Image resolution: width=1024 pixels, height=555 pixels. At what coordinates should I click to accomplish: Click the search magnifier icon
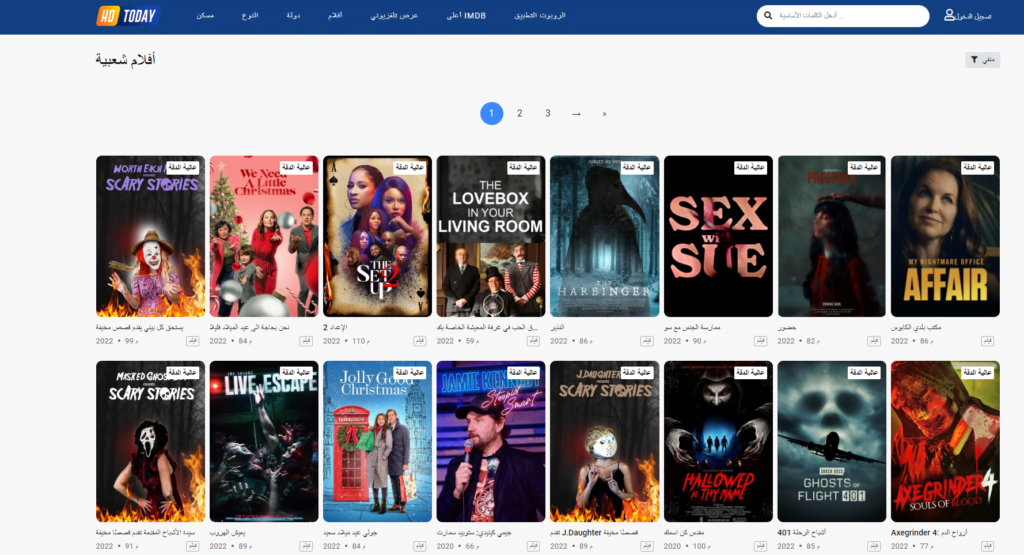[x=768, y=16]
